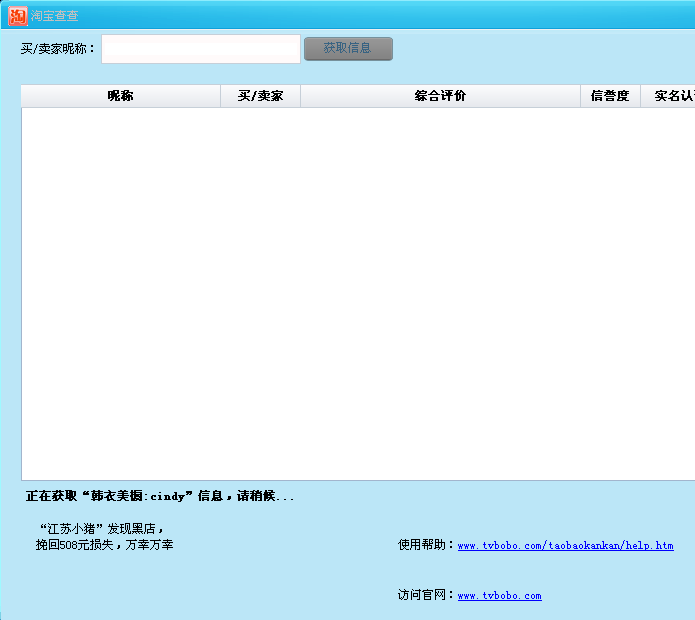
Task: Click the 信誉度 column header
Action: click(x=610, y=96)
